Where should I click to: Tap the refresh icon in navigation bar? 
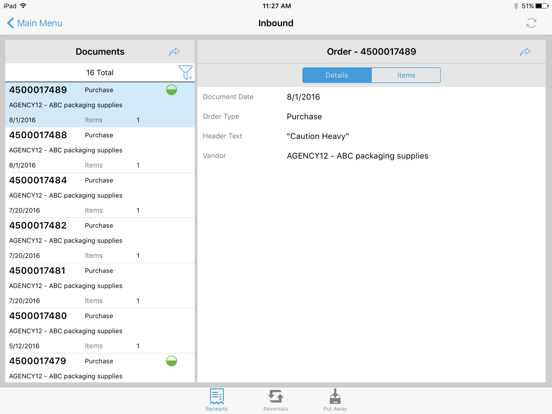point(531,23)
